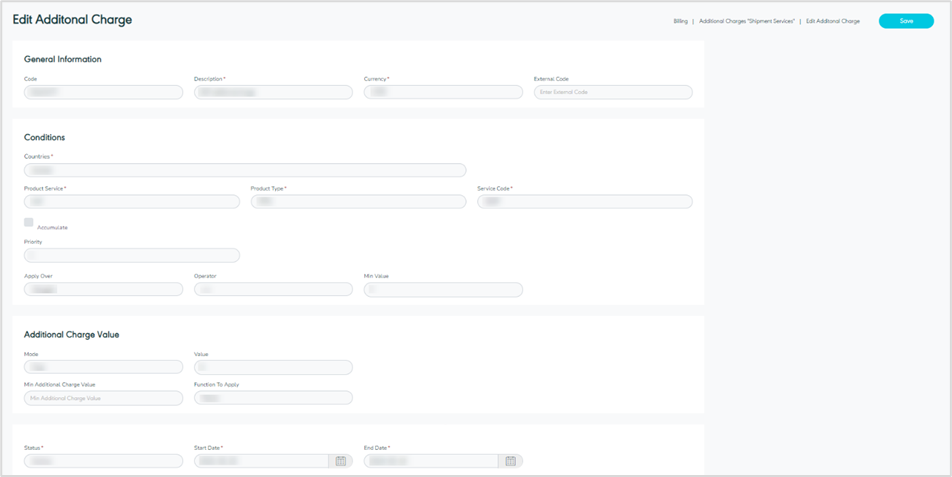Click the Priority input field
952x477 pixels.
(131, 255)
